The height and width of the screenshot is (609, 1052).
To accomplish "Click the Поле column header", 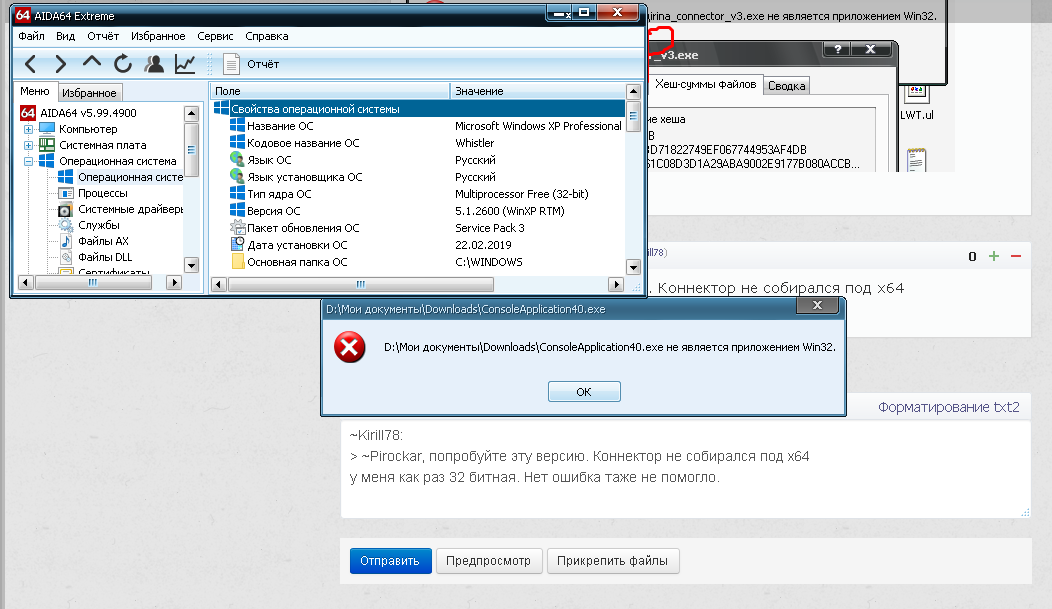I will point(329,91).
